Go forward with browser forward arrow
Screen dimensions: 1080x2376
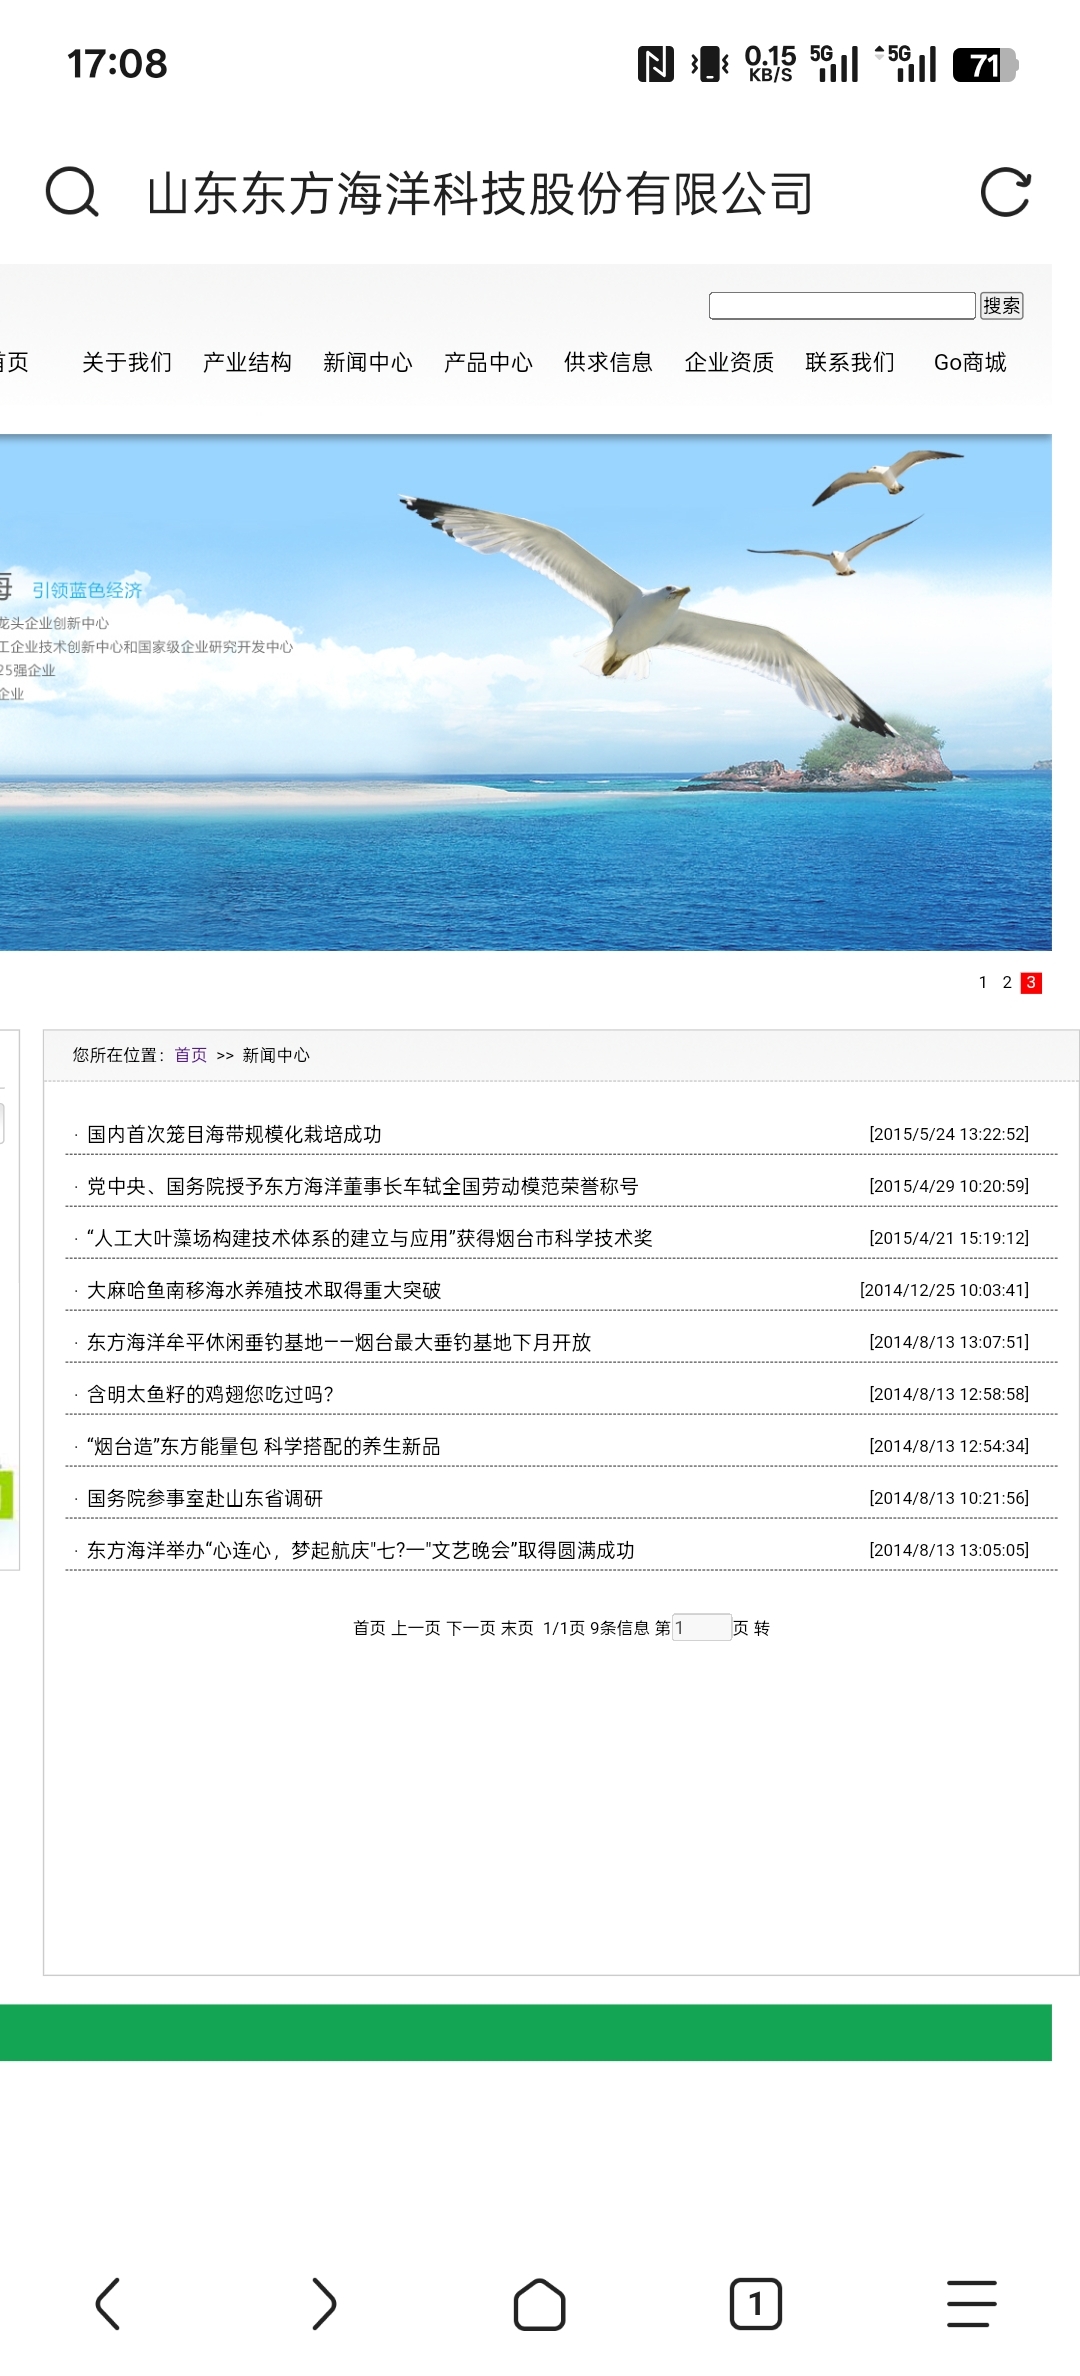coord(323,2304)
